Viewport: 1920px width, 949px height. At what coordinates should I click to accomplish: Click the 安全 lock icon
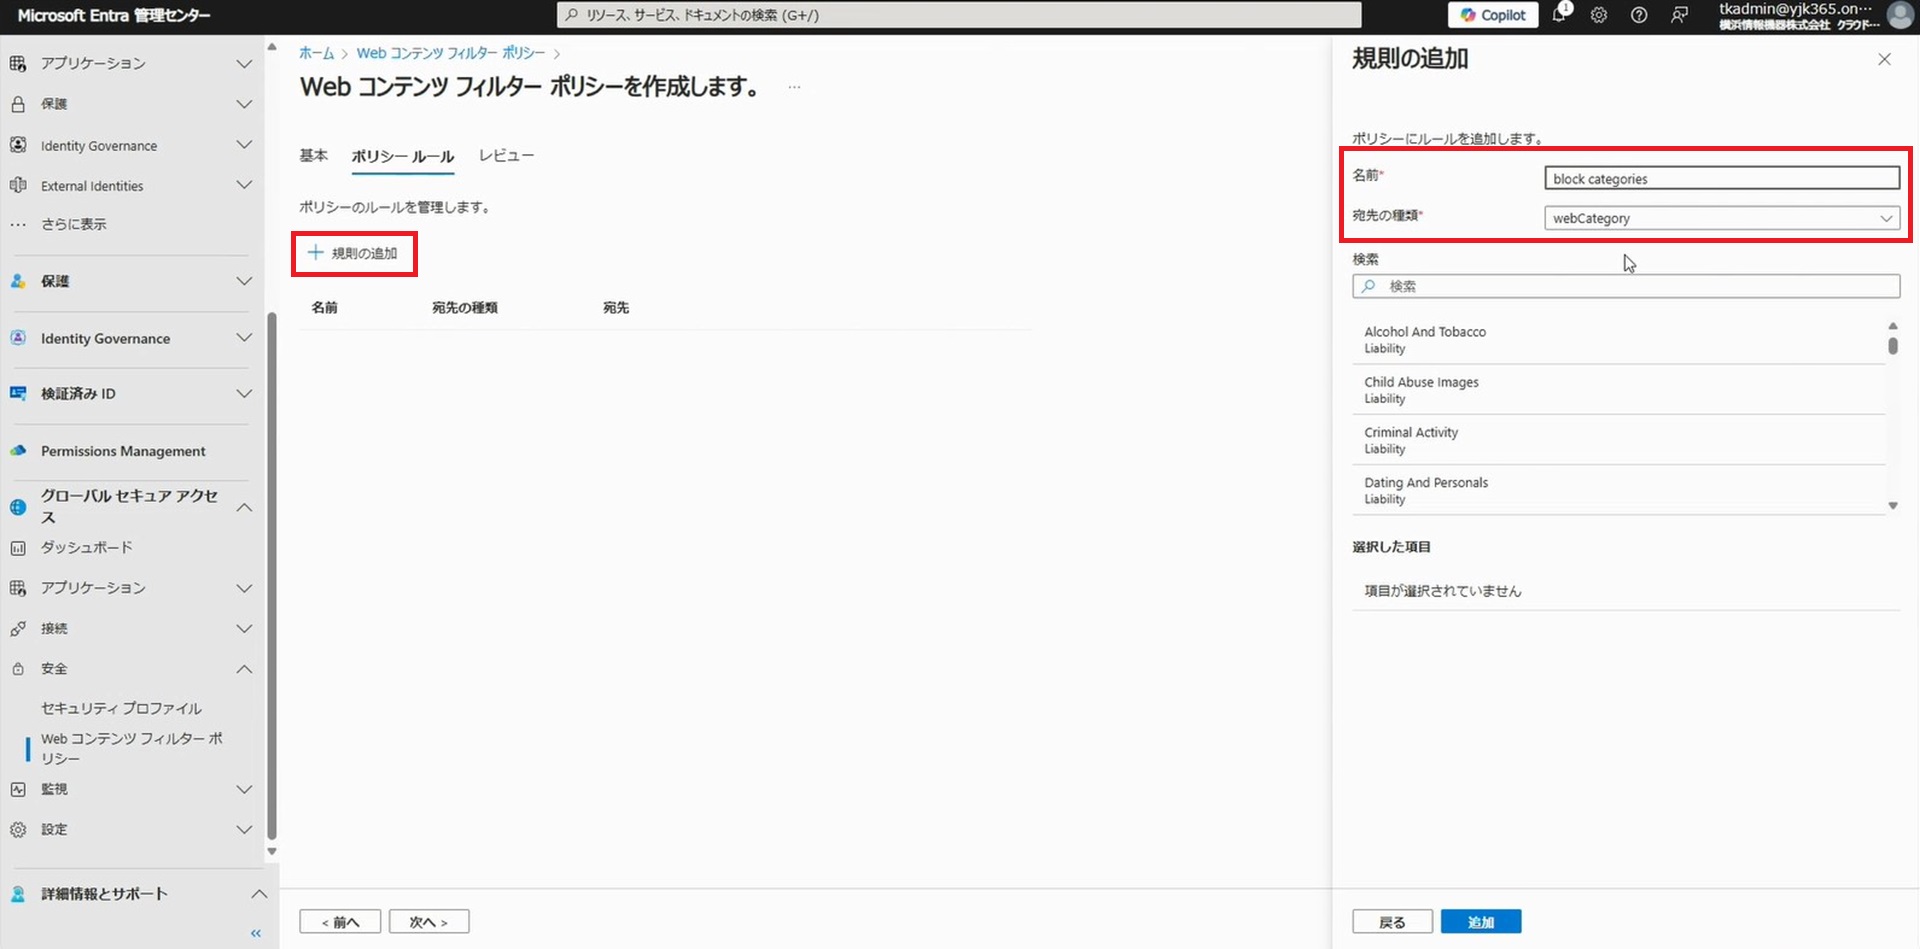coord(18,669)
